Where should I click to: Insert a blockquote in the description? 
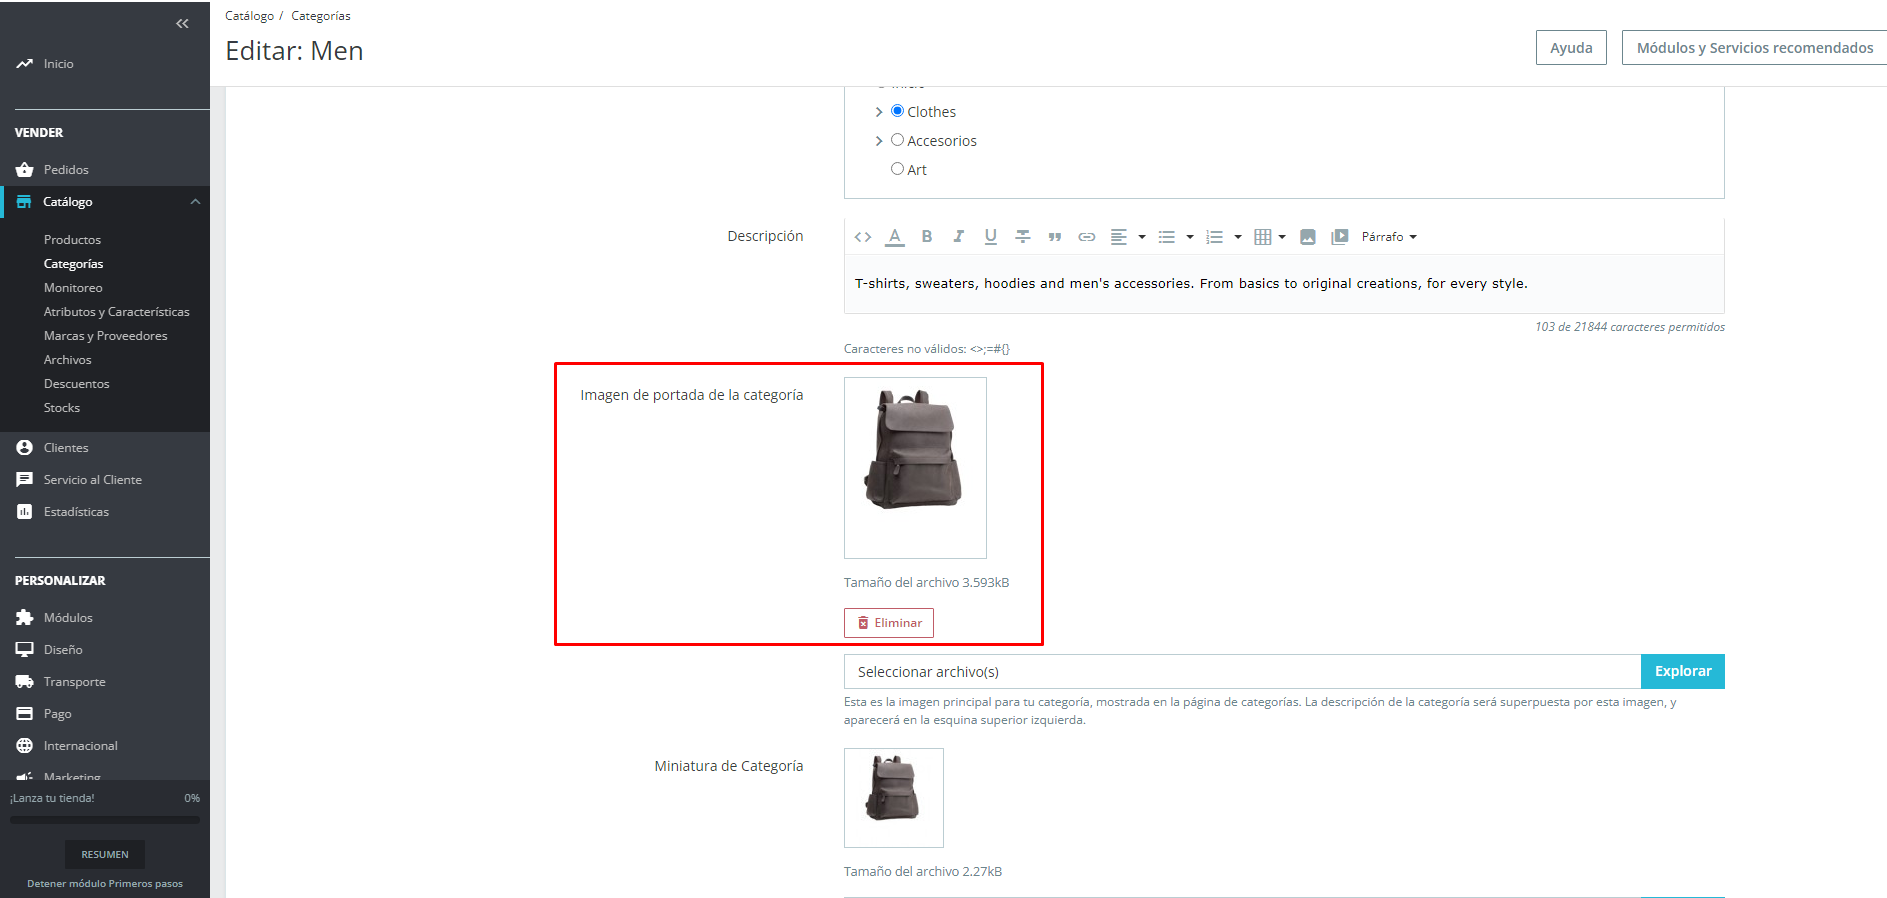(1055, 237)
